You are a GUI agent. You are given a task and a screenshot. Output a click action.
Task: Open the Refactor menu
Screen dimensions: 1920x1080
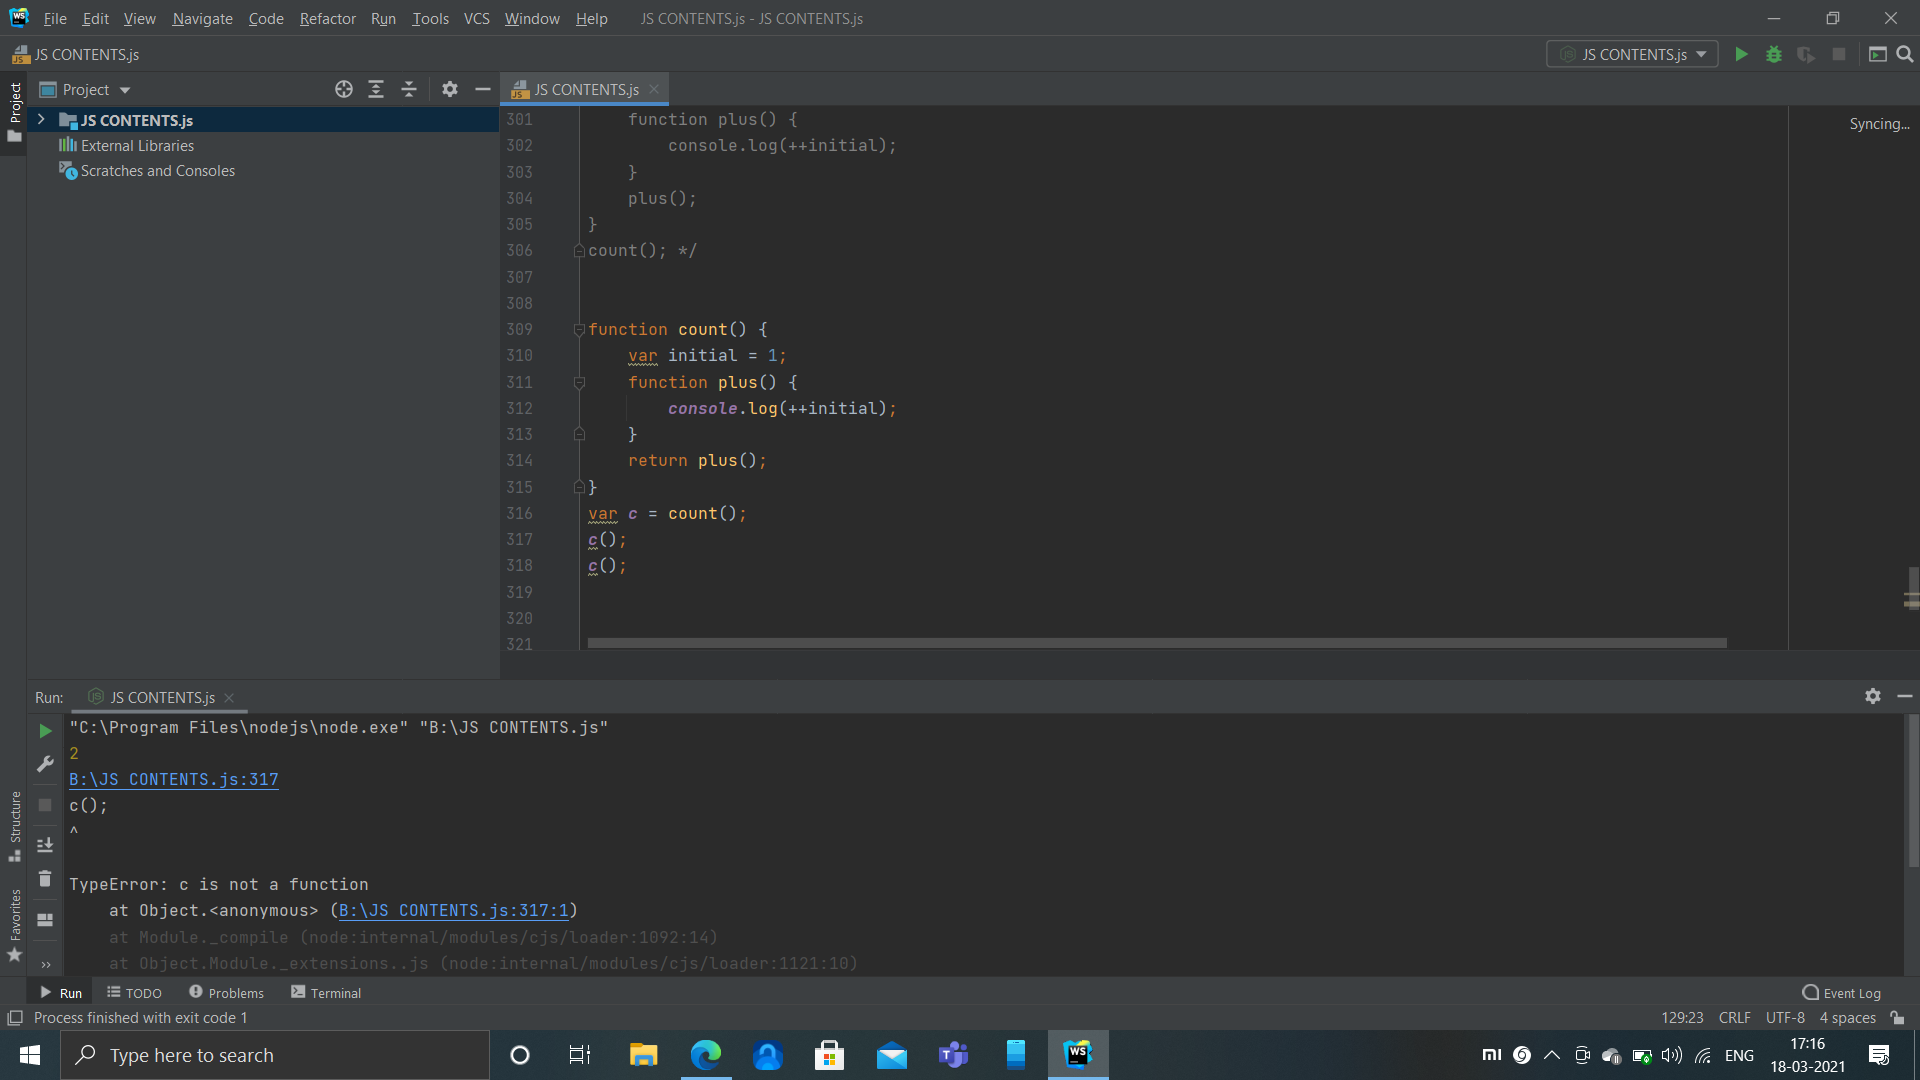coord(327,18)
